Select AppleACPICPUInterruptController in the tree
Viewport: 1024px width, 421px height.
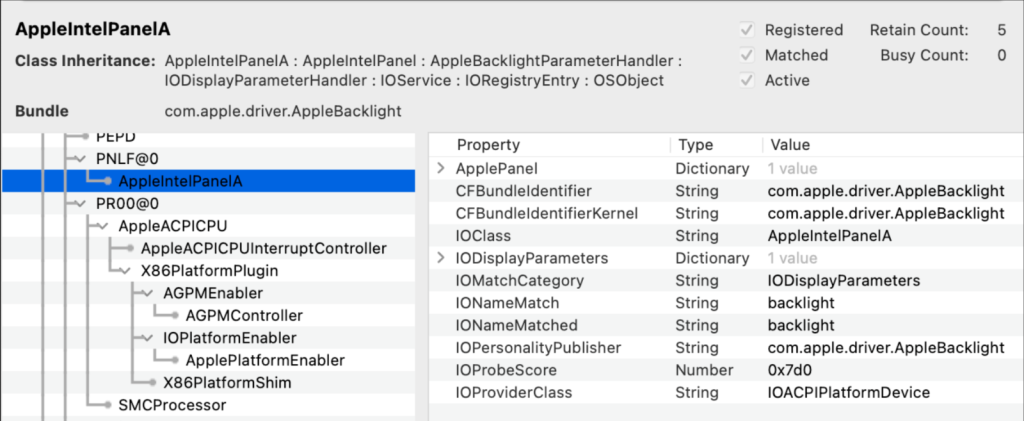[263, 248]
